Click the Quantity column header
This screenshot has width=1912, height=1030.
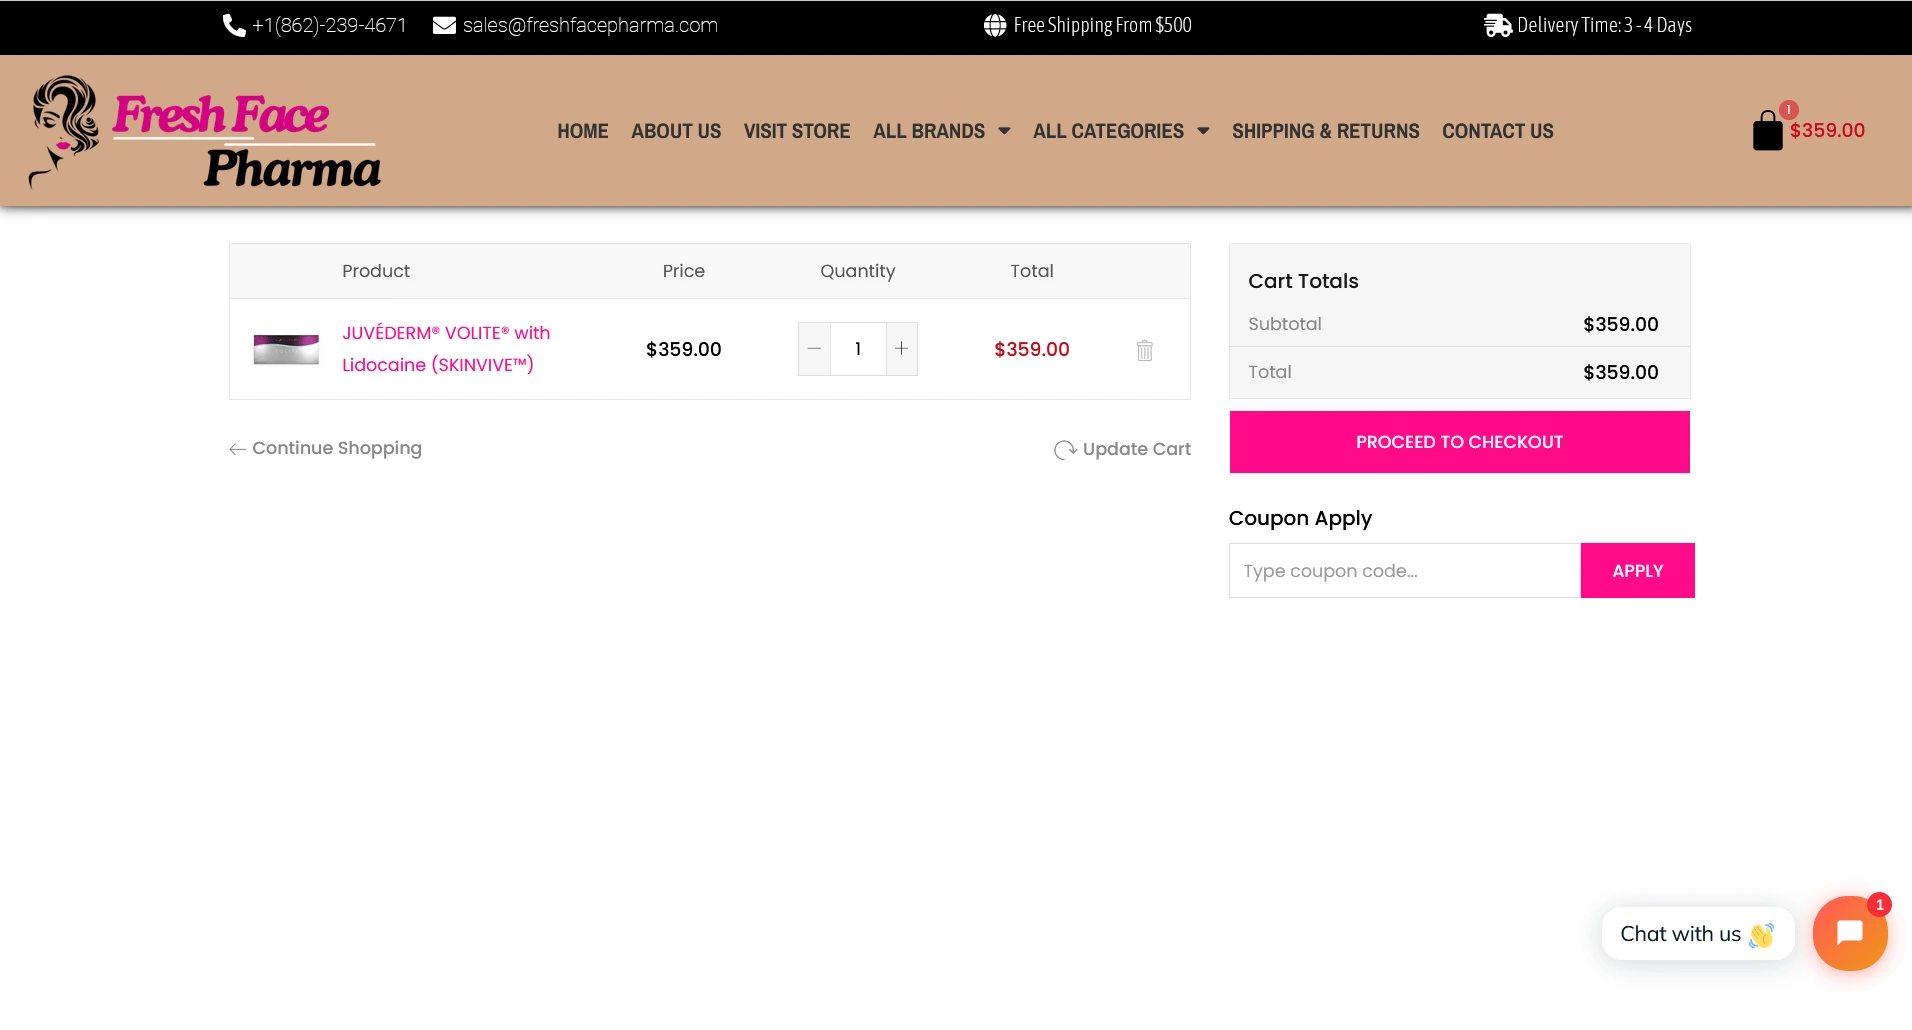[857, 271]
